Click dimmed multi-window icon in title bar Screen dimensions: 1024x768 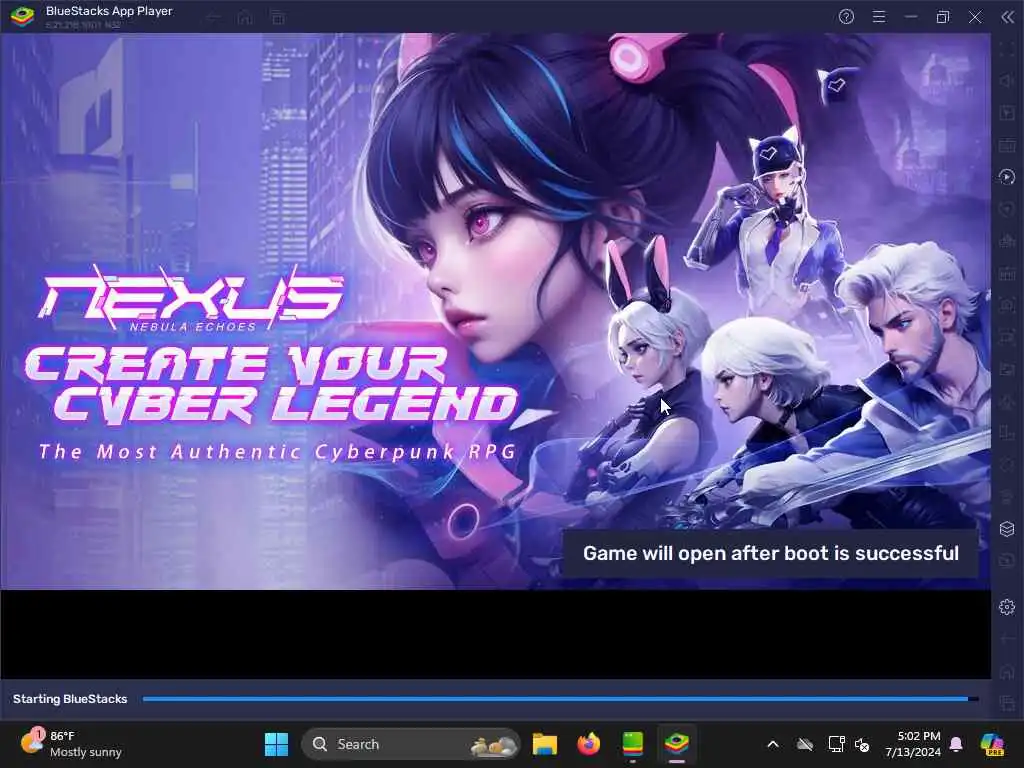point(278,18)
